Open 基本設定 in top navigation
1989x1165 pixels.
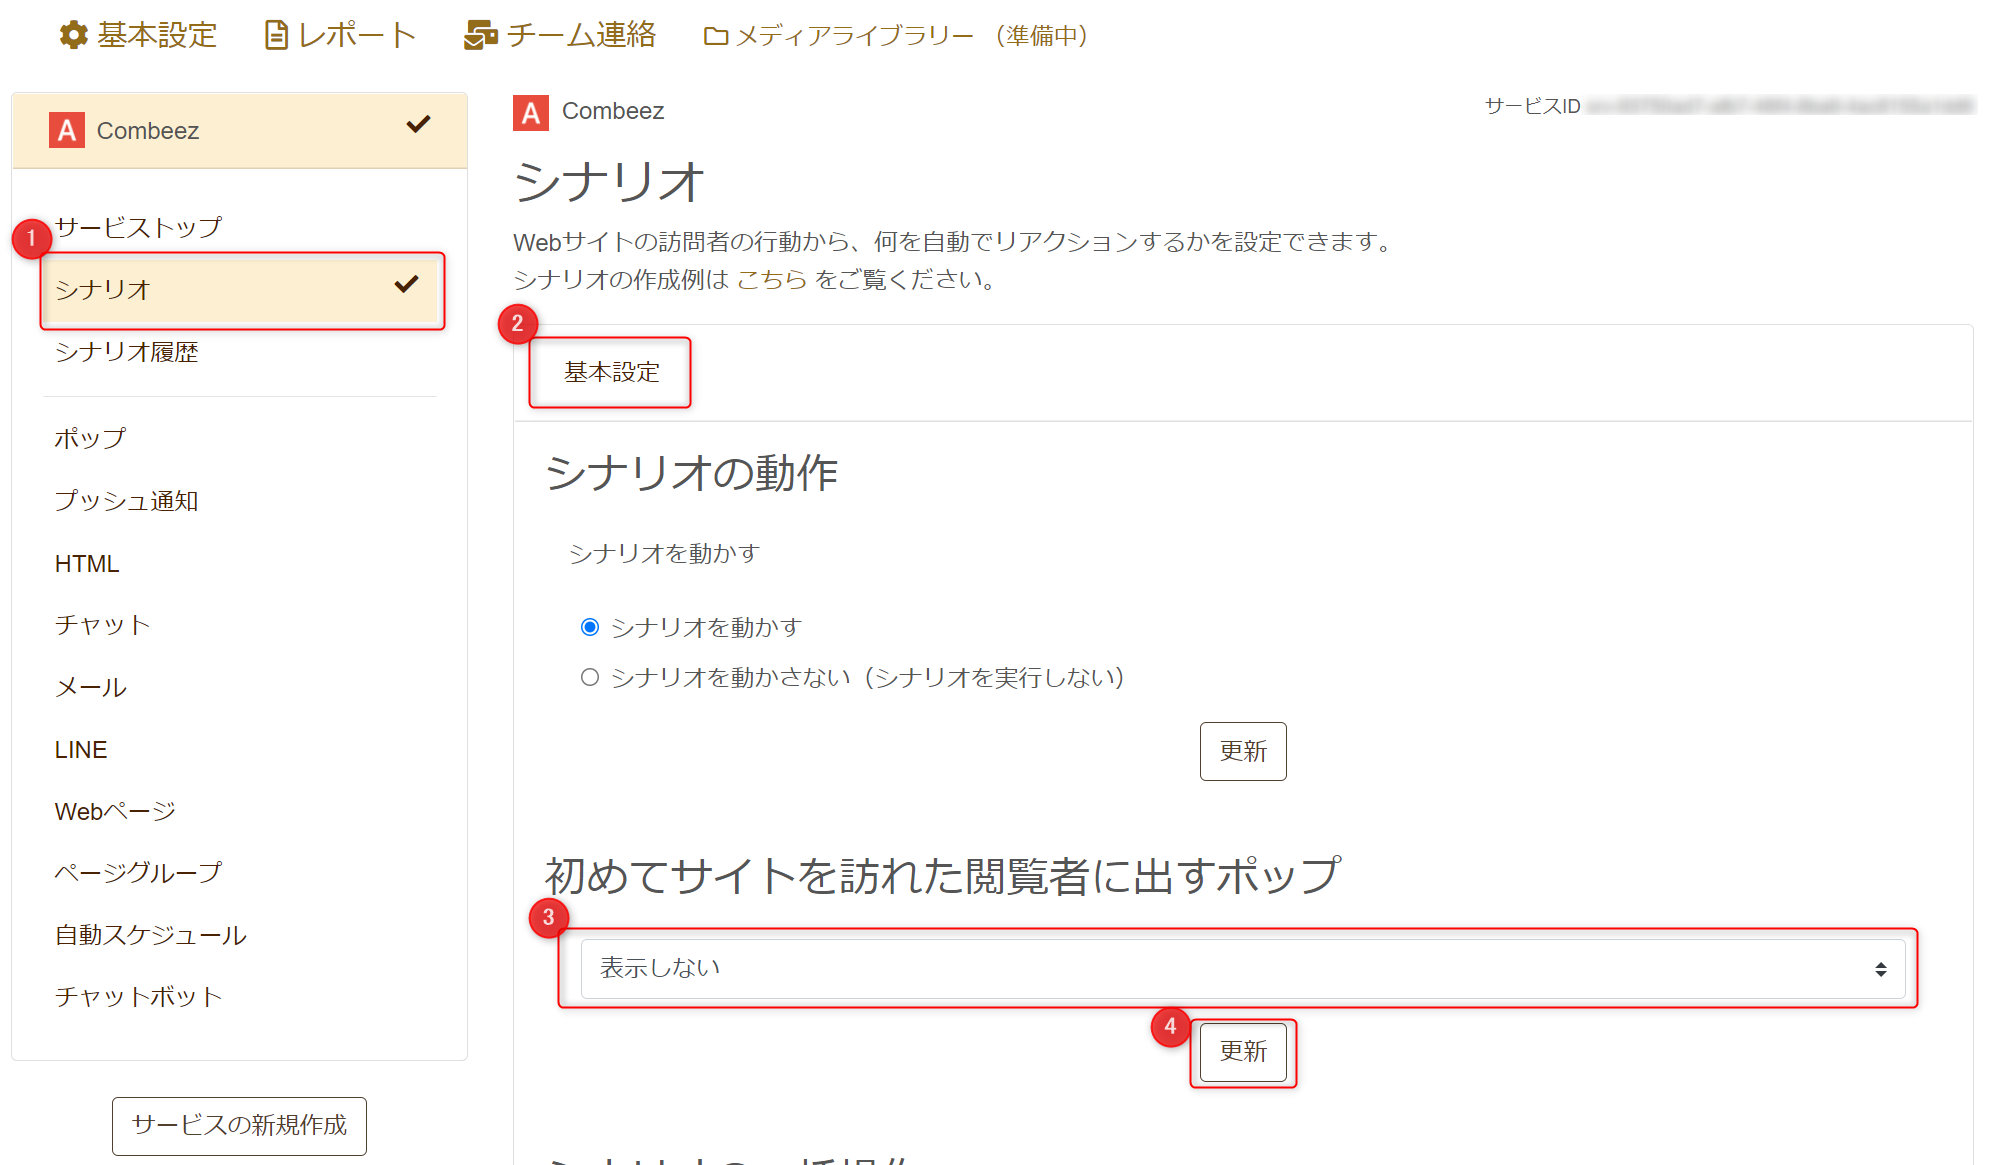[x=138, y=35]
